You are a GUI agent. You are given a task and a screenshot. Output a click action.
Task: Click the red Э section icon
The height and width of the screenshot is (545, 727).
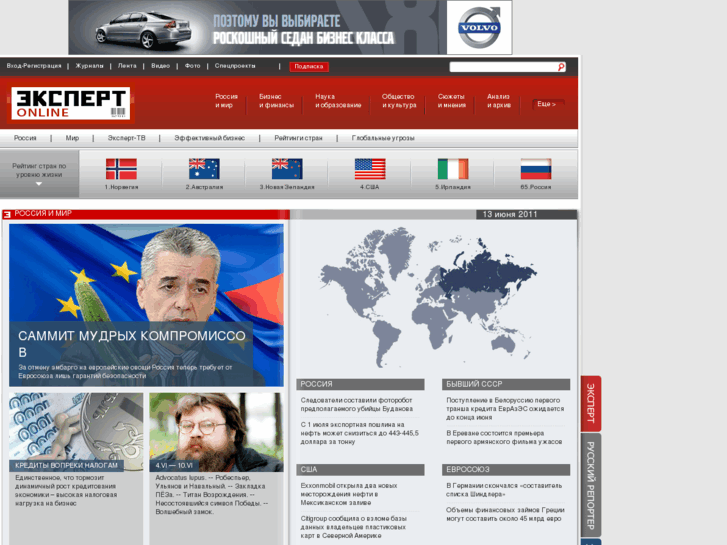(7, 214)
